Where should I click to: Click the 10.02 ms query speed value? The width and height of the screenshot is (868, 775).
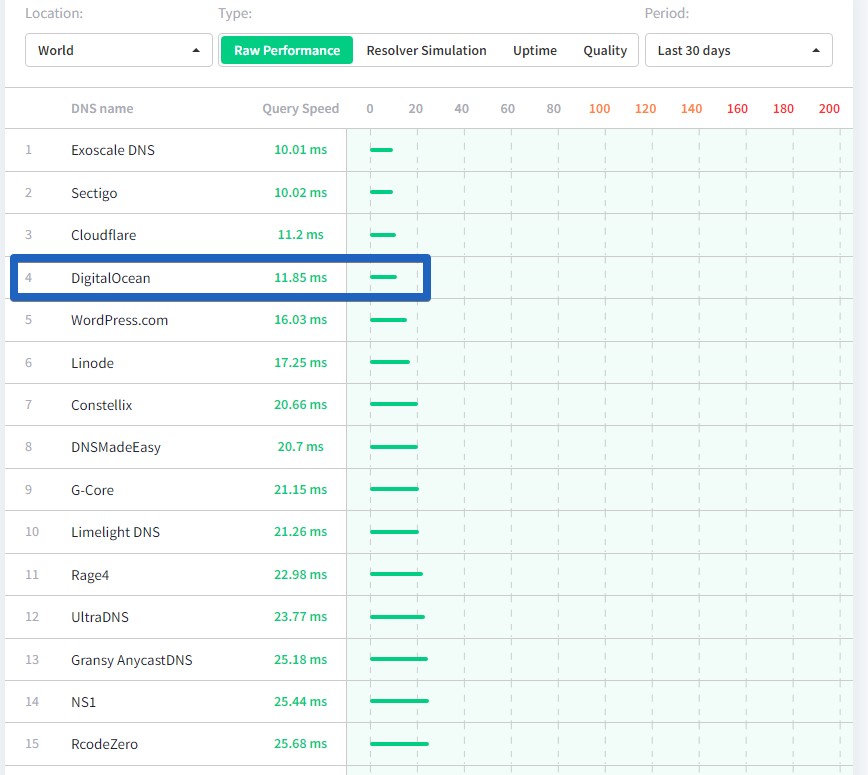301,193
